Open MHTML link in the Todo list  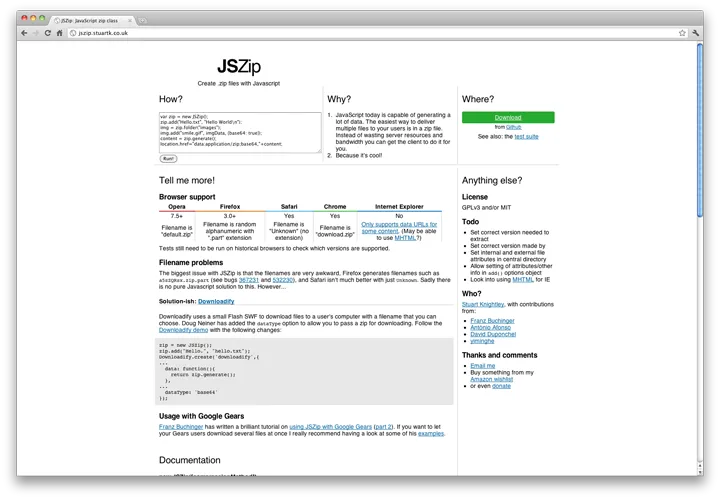523,280
